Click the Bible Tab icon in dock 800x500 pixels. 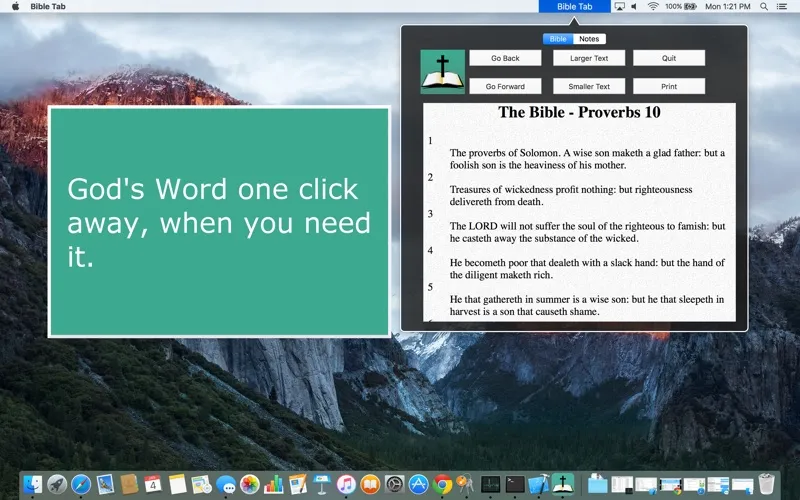pos(562,483)
